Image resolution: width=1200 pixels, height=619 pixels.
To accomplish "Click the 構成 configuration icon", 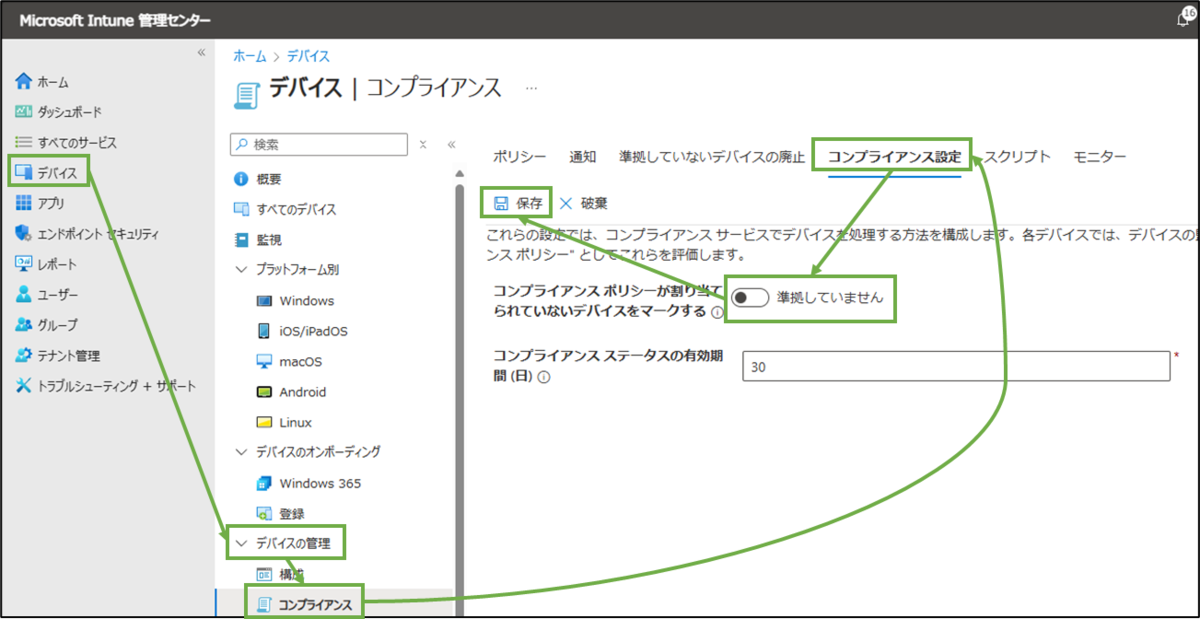I will pyautogui.click(x=264, y=574).
